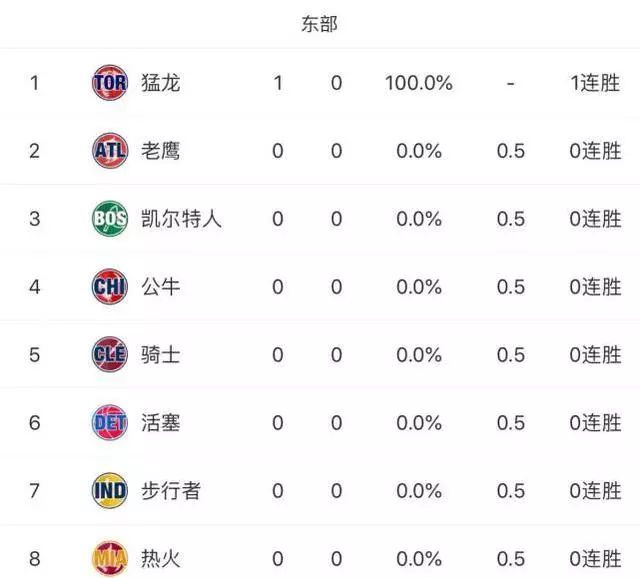Image resolution: width=640 pixels, height=578 pixels.
Task: Click the 1连胜 streak cell
Action: pos(595,83)
